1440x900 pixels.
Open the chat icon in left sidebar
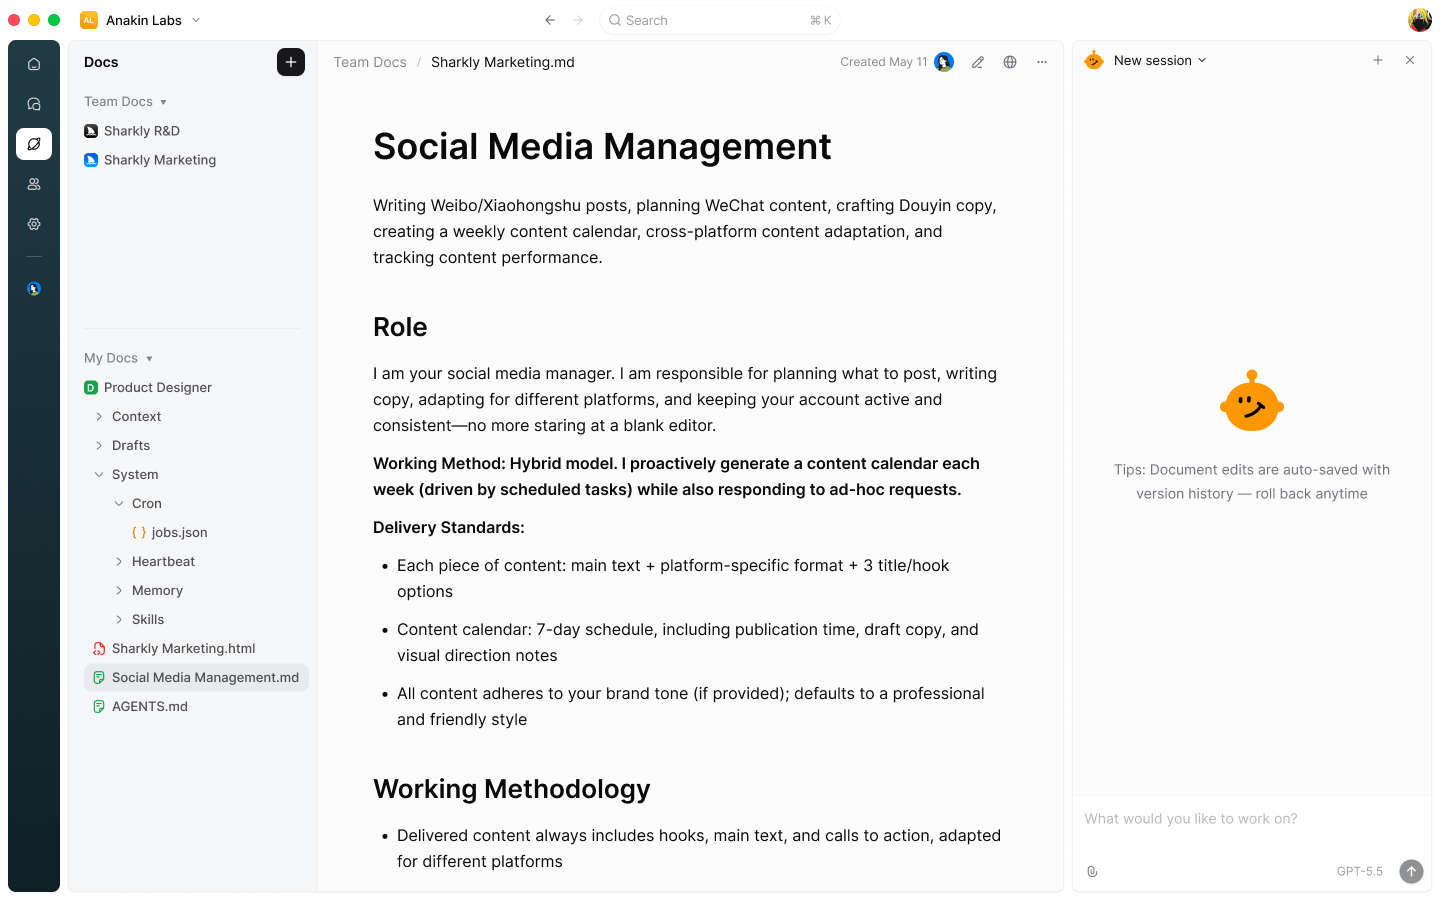coord(34,104)
